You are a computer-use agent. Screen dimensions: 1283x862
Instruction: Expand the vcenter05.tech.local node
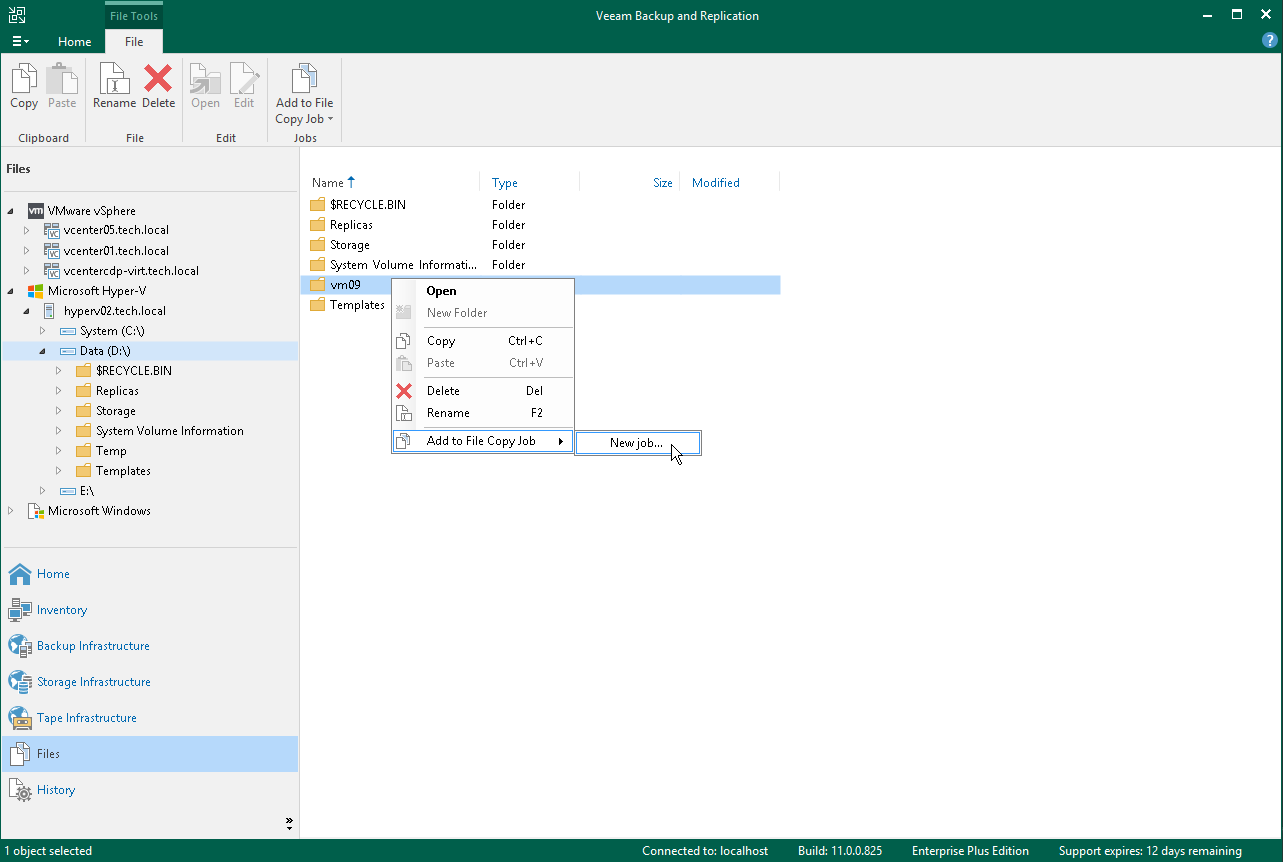tap(27, 231)
